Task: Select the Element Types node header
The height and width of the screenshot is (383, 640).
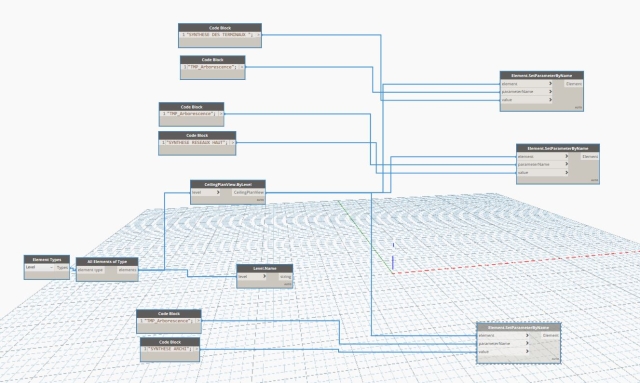Action: (47, 259)
